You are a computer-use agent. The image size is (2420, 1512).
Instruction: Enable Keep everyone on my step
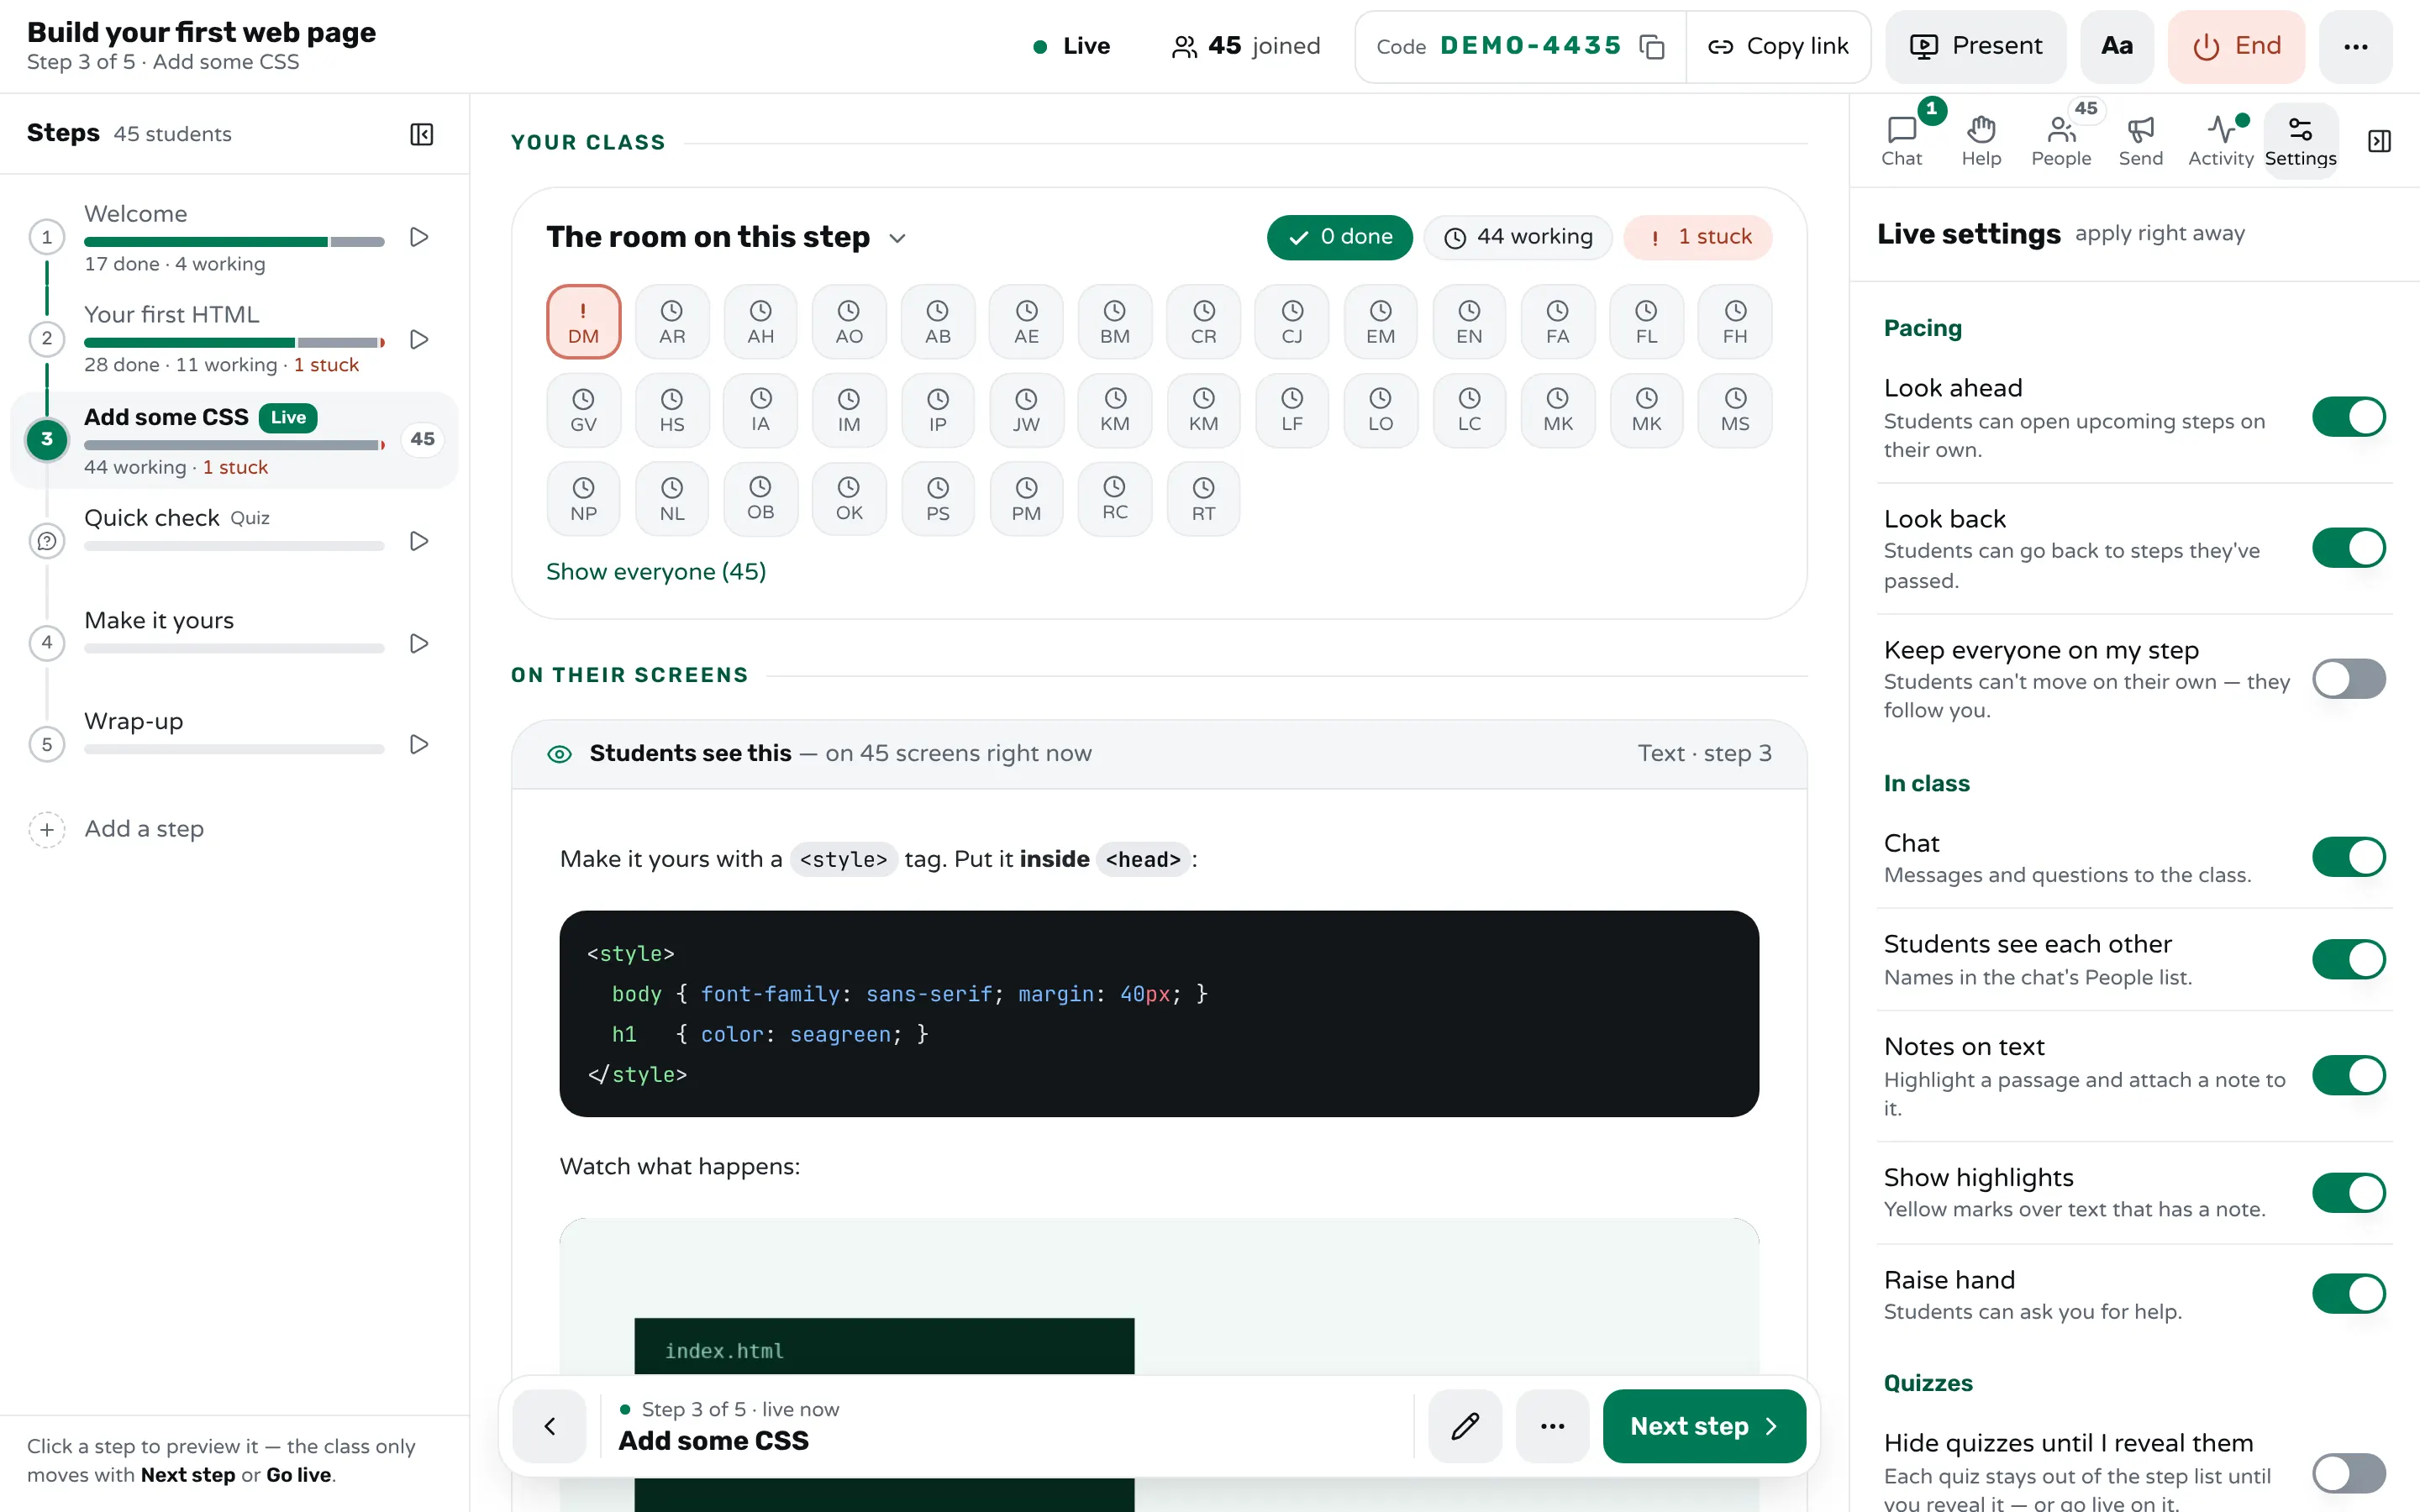pyautogui.click(x=2348, y=679)
